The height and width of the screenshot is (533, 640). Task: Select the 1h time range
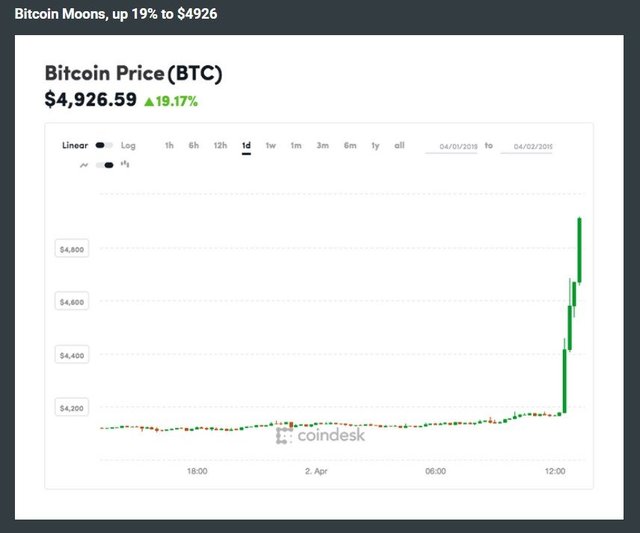pyautogui.click(x=169, y=146)
